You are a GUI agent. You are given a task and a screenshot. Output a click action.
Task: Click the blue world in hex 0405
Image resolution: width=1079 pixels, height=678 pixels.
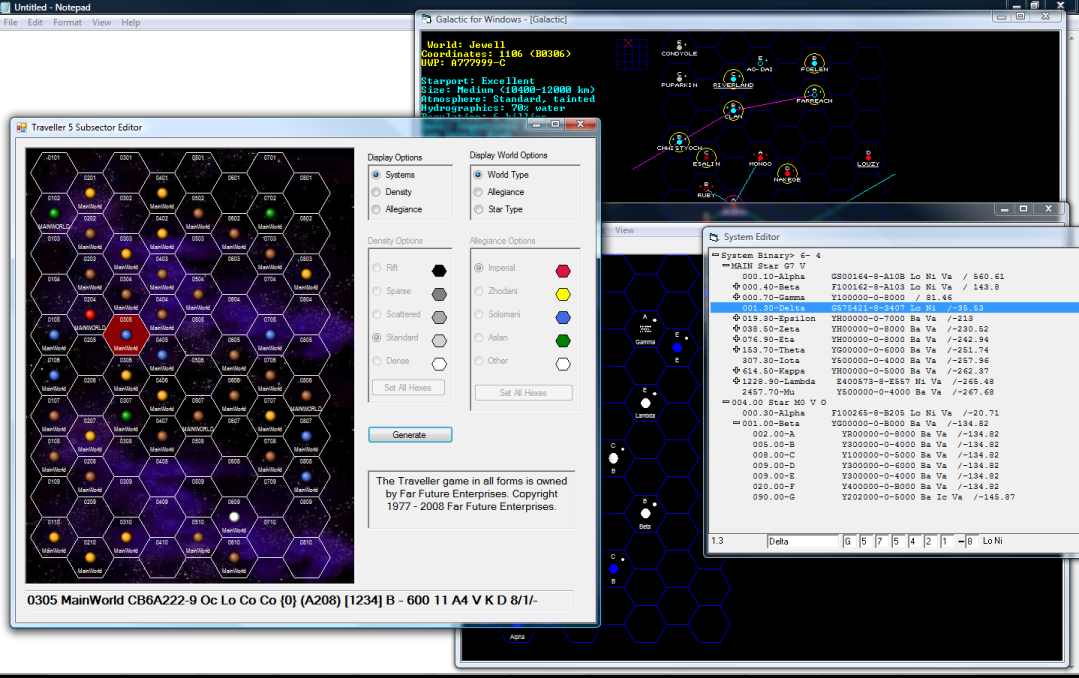tap(162, 355)
